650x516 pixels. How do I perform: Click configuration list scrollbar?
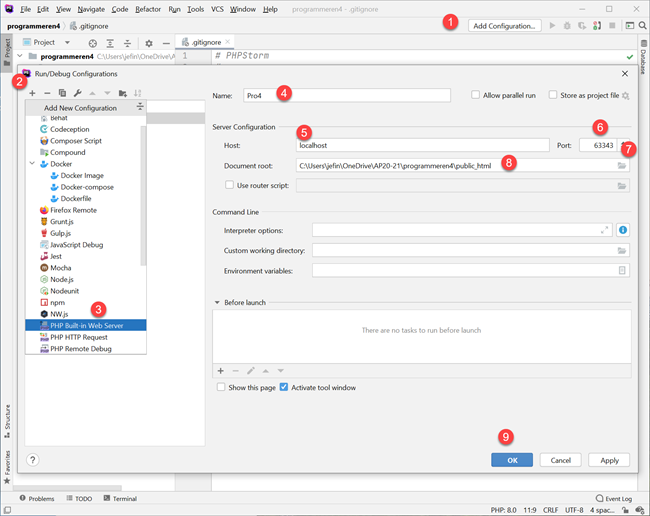pos(143,195)
